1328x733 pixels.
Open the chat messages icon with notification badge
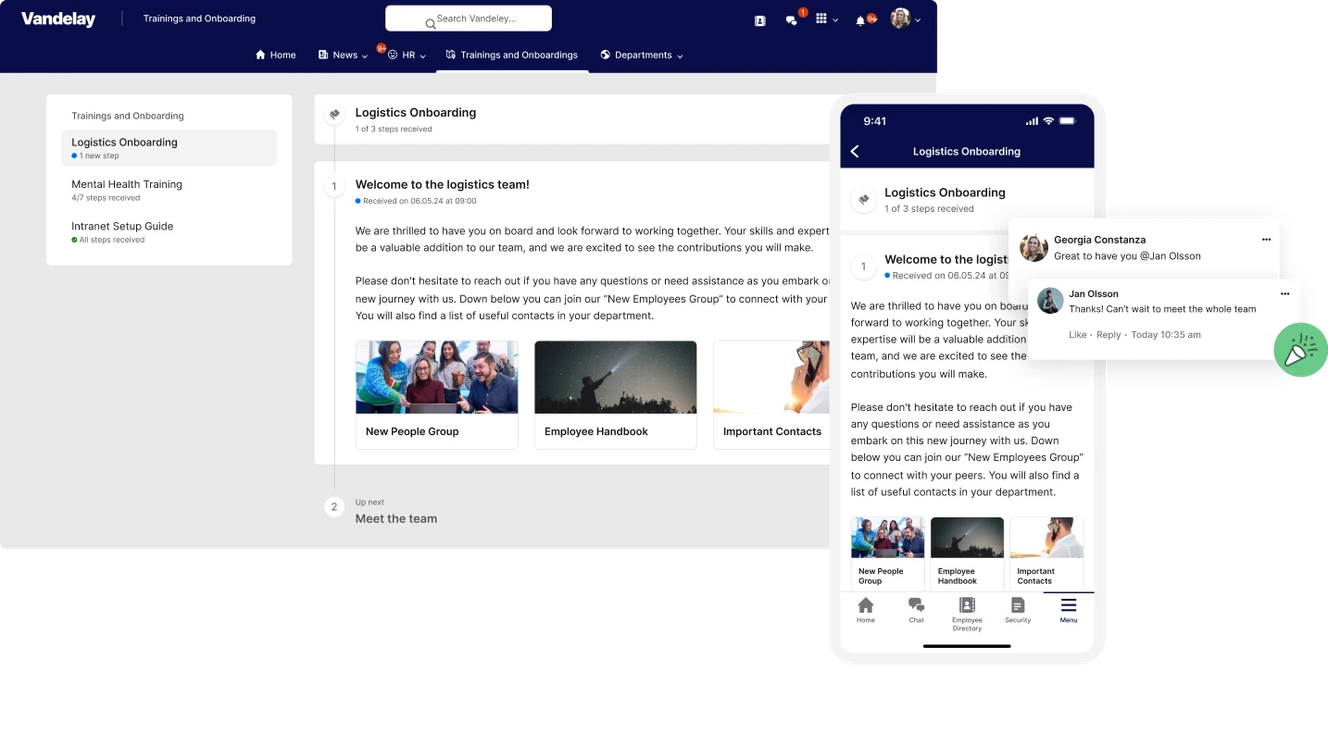[792, 18]
